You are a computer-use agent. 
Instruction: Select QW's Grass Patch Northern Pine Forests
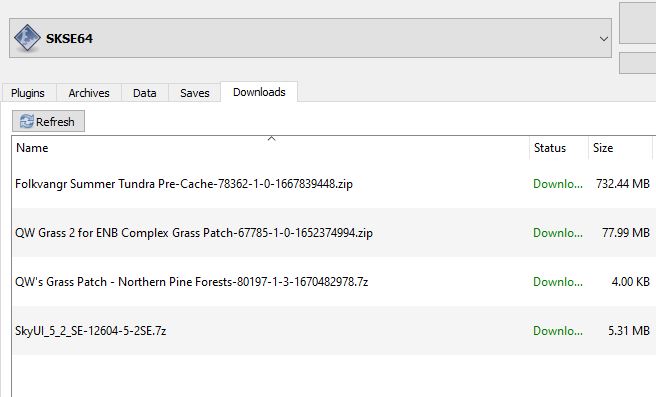[334, 282]
